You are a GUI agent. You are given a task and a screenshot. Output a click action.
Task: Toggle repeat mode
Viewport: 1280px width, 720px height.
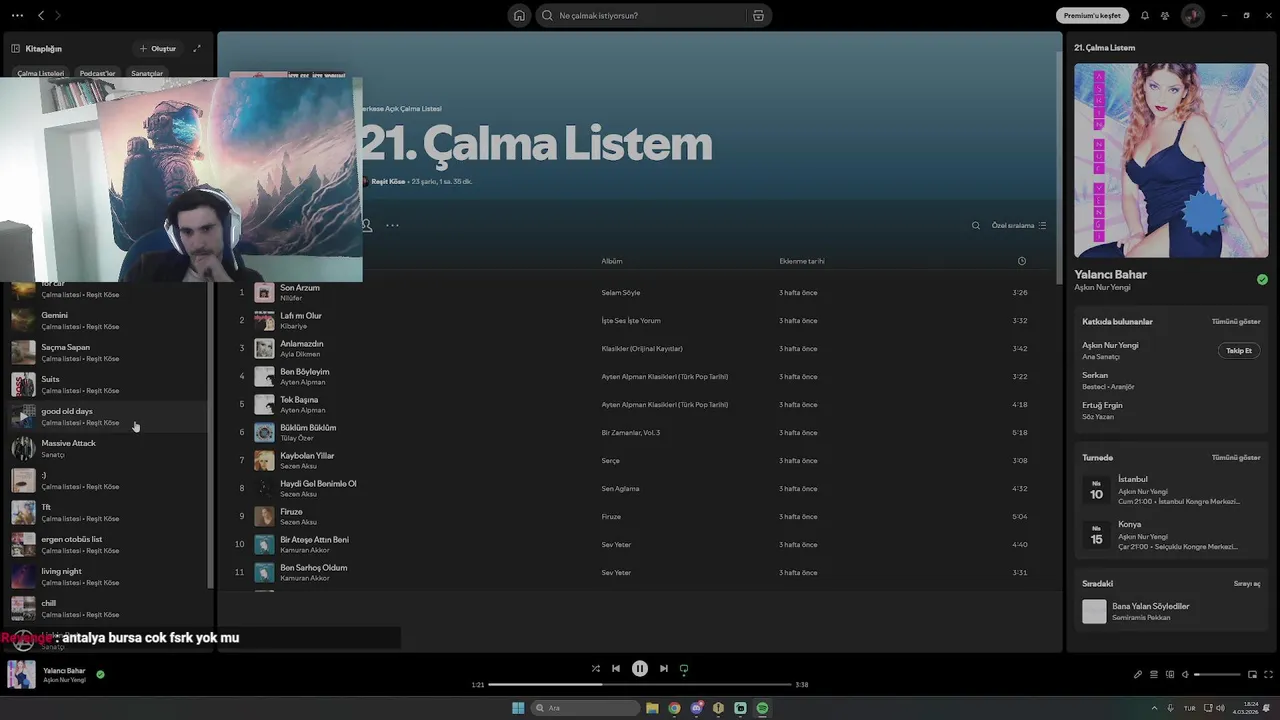tap(684, 668)
